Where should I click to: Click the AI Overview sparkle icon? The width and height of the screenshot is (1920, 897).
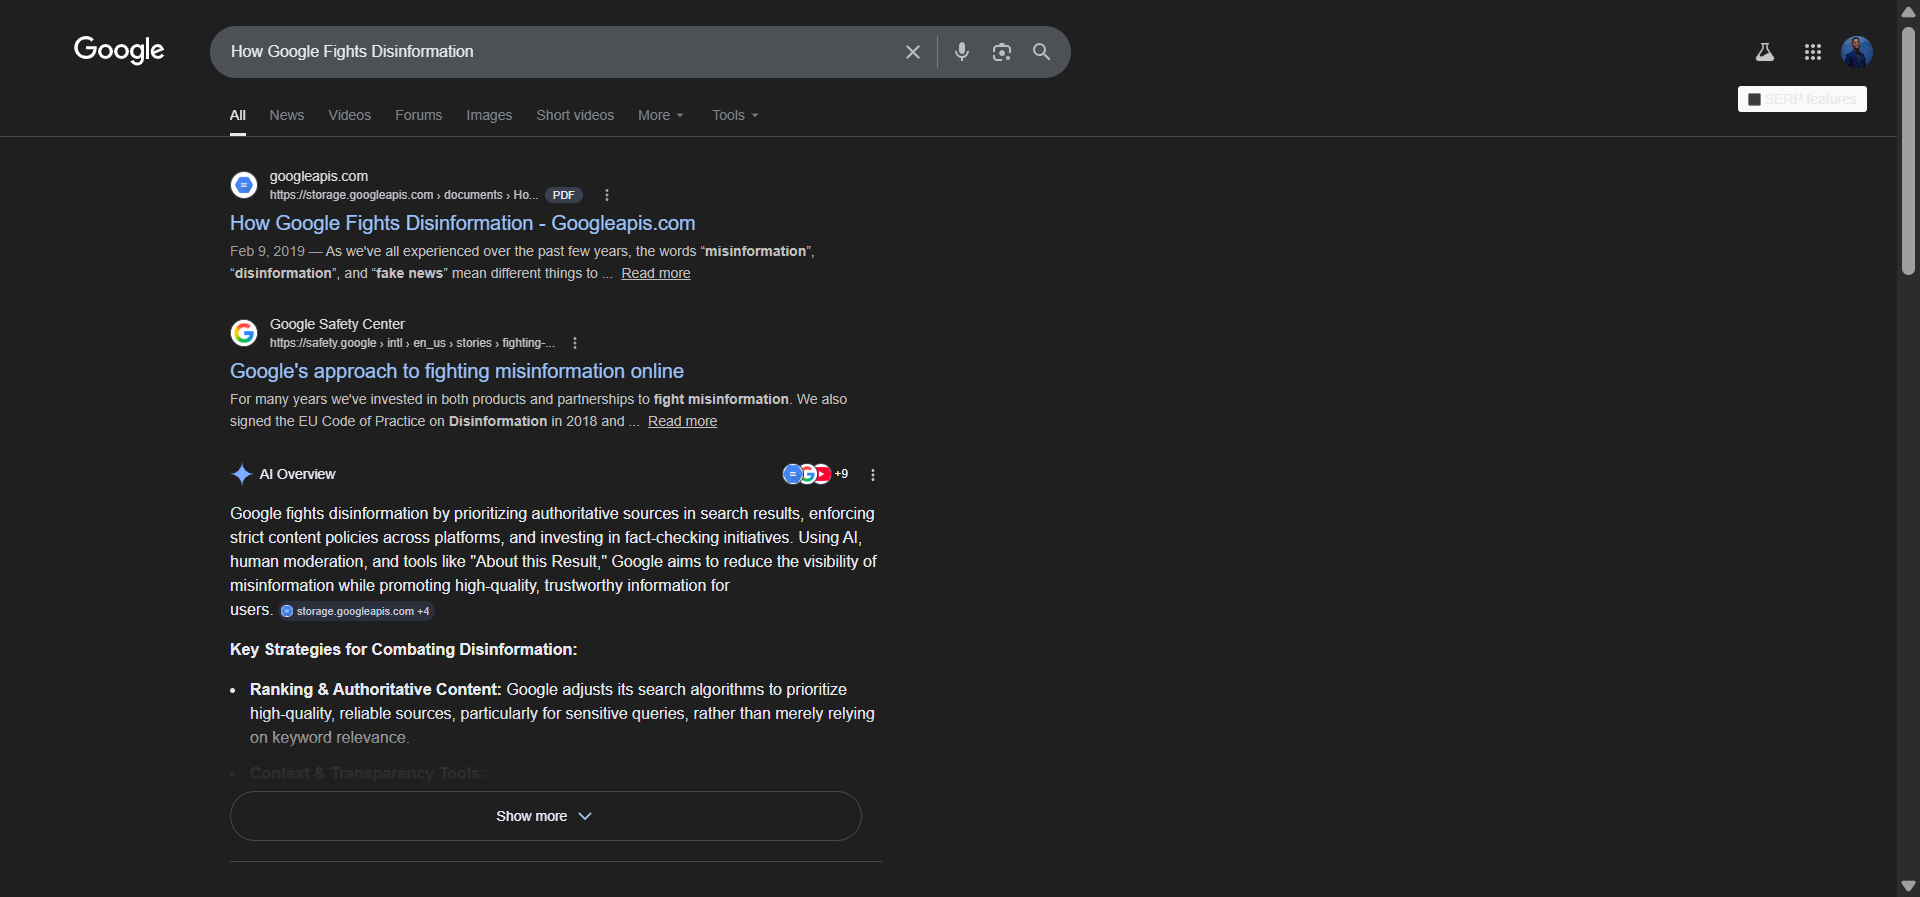point(242,474)
